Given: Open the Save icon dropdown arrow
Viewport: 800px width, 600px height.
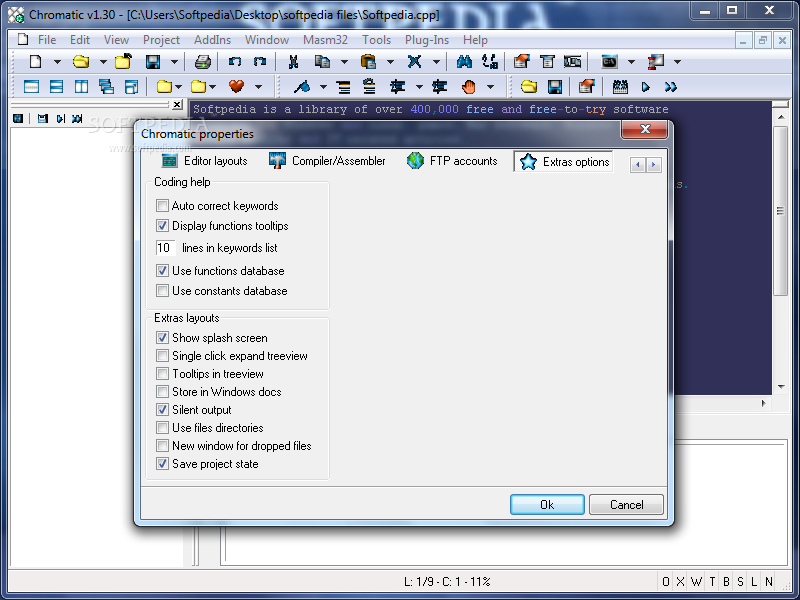Looking at the screenshot, I should coord(174,62).
